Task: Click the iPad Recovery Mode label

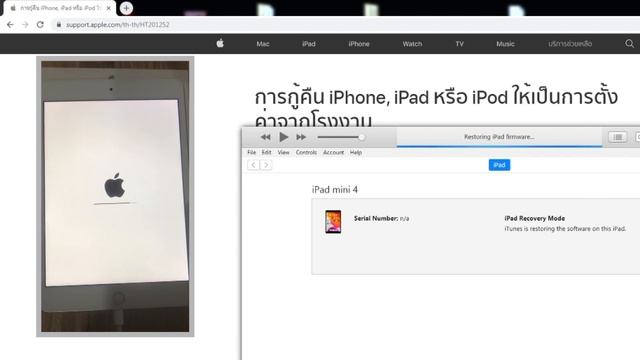Action: pyautogui.click(x=535, y=218)
